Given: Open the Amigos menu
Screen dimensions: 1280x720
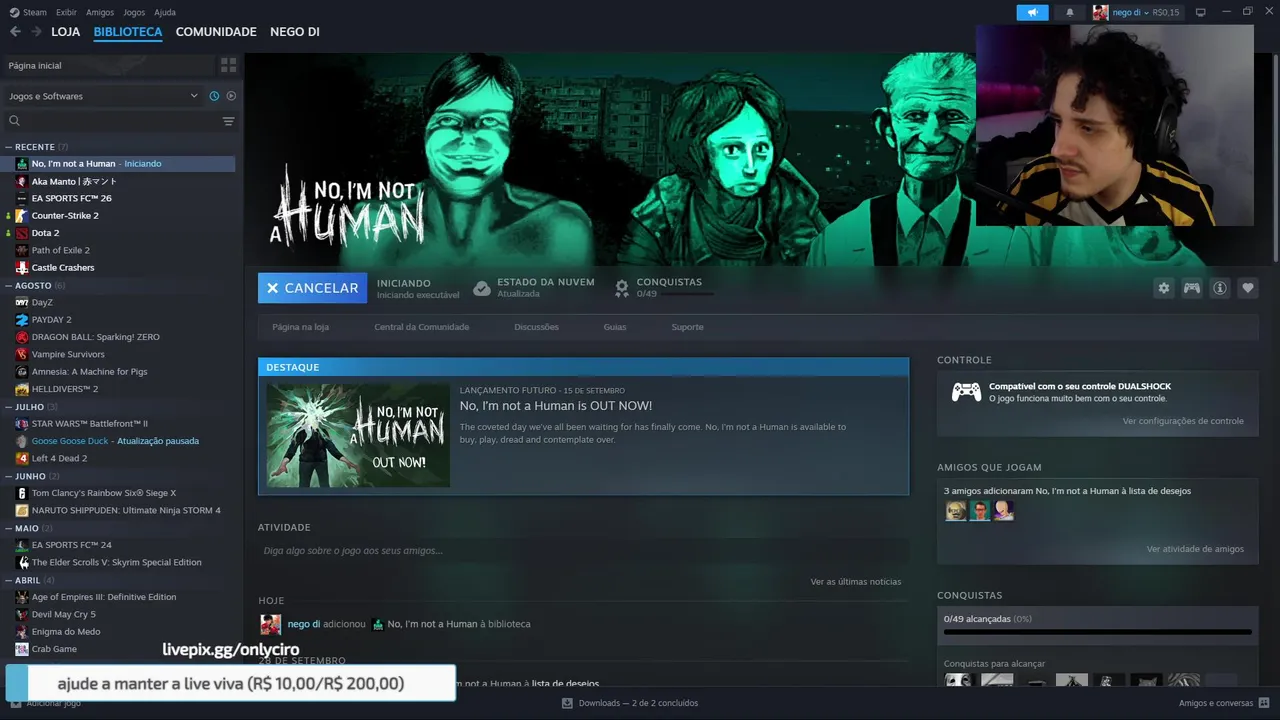Looking at the screenshot, I should point(100,12).
